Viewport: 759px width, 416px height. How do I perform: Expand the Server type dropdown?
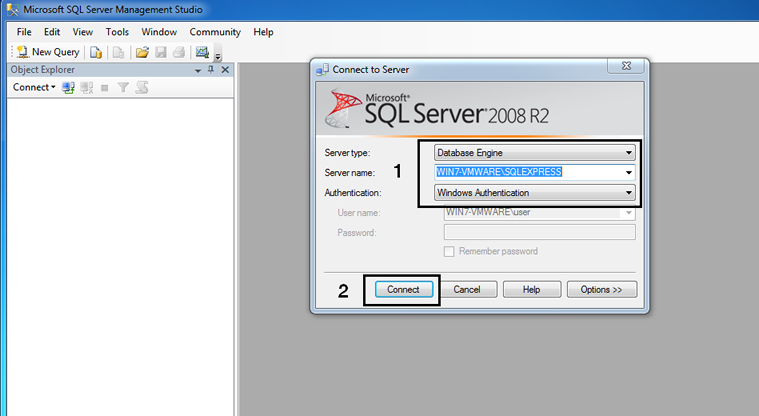(x=628, y=153)
